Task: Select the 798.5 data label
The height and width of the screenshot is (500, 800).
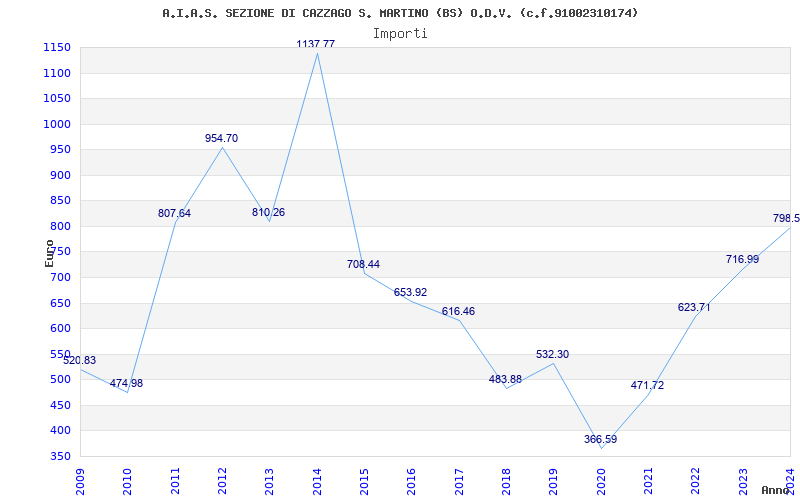Action: tap(786, 218)
